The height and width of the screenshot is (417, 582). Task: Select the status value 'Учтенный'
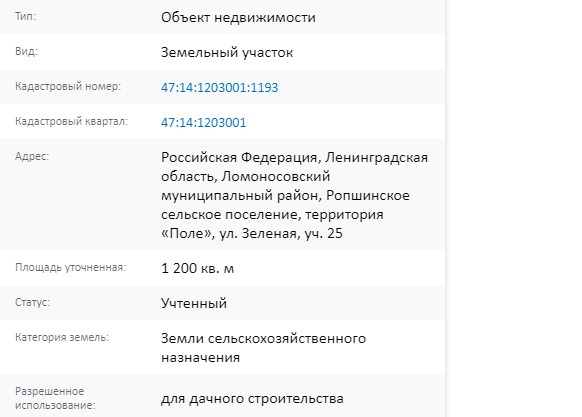[194, 303]
